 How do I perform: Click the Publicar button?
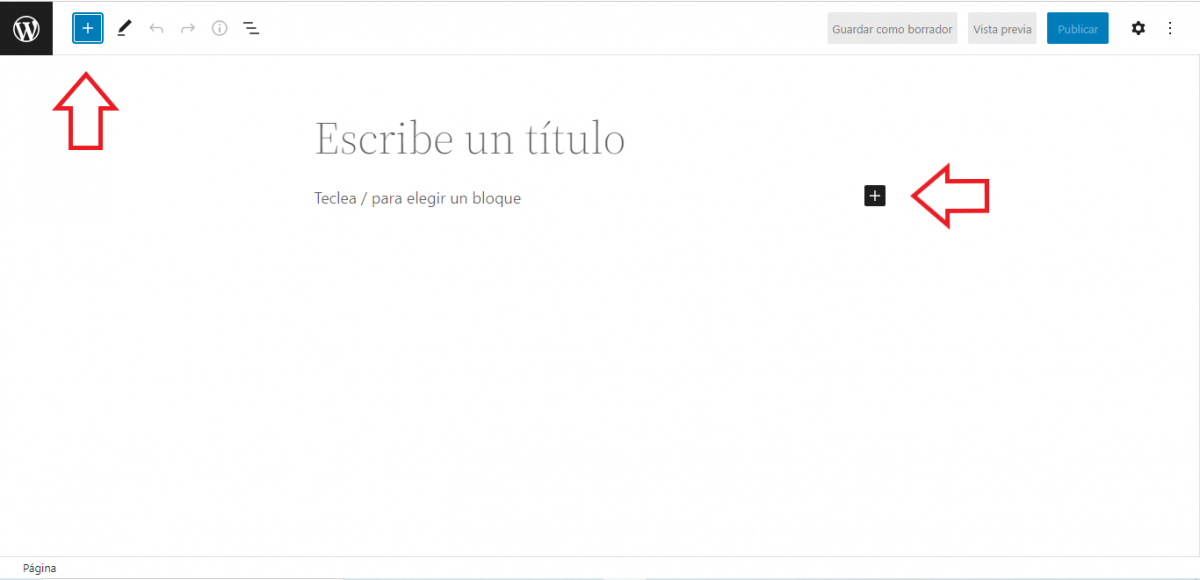(1077, 29)
